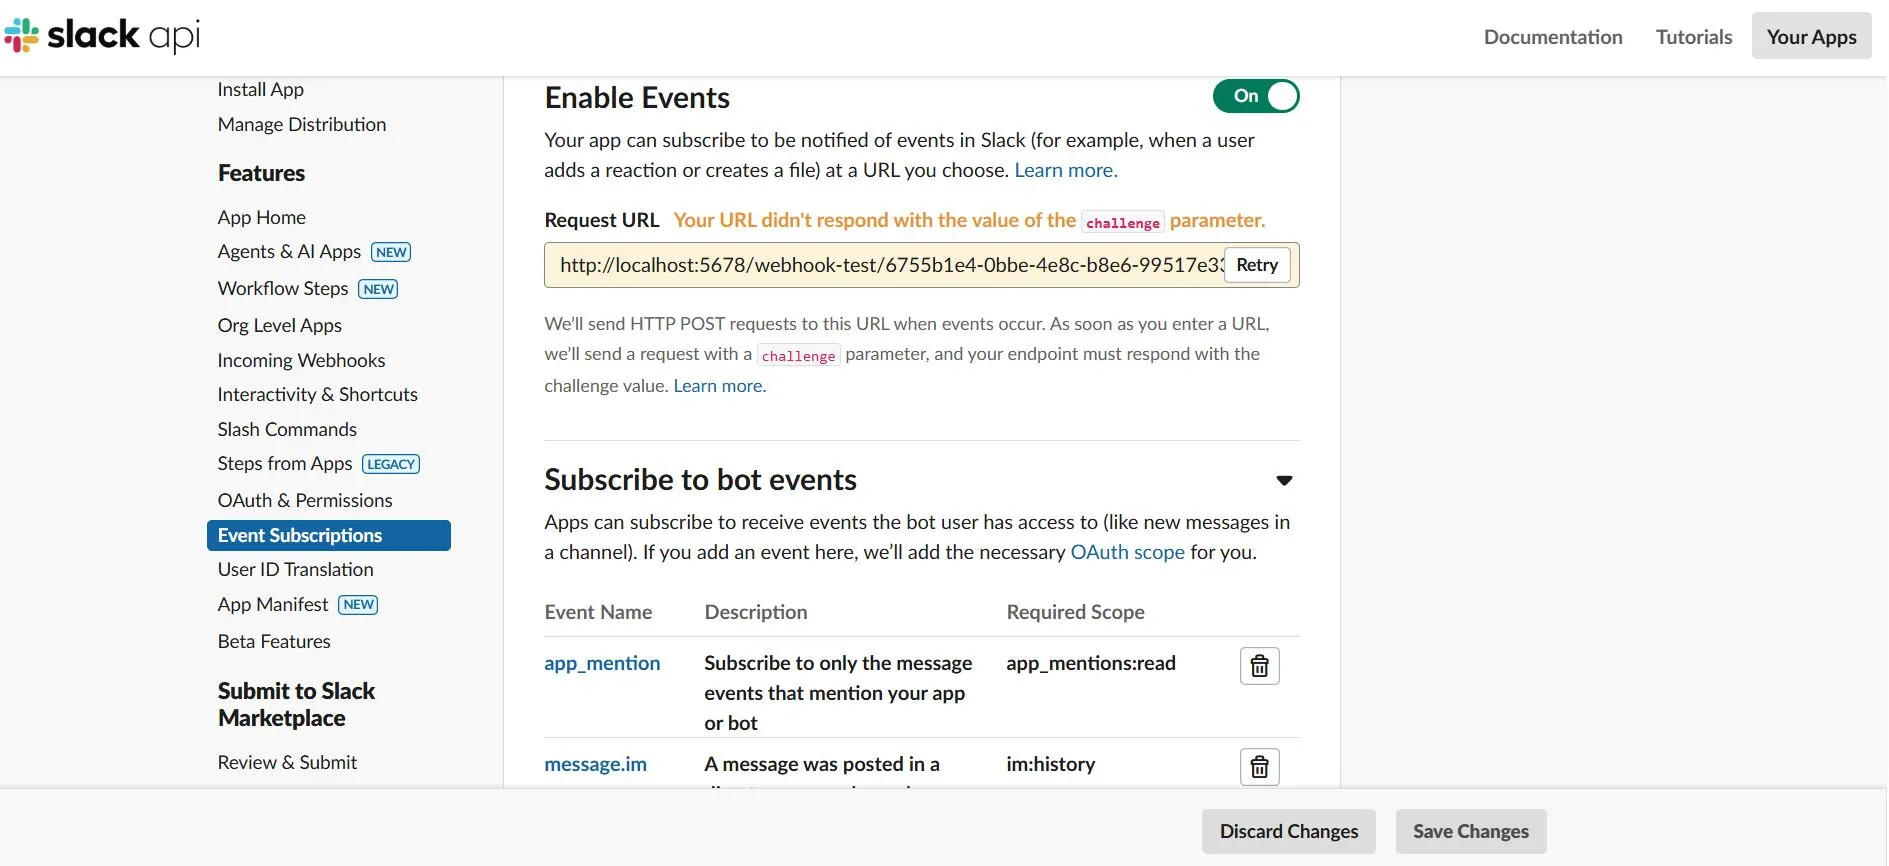Save Changes at the bottom bar
Viewport: 1889px width, 866px height.
click(x=1471, y=831)
